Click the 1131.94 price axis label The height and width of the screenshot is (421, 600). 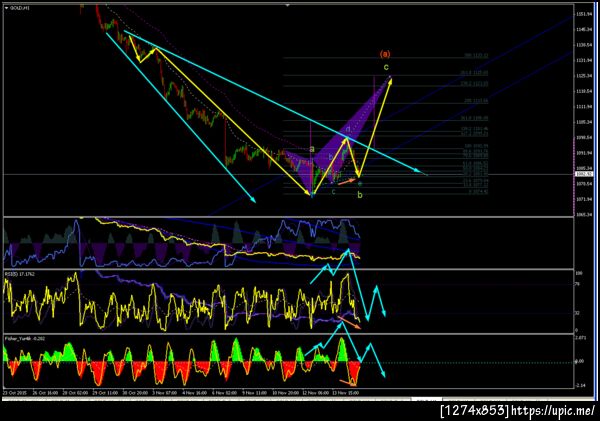584,60
